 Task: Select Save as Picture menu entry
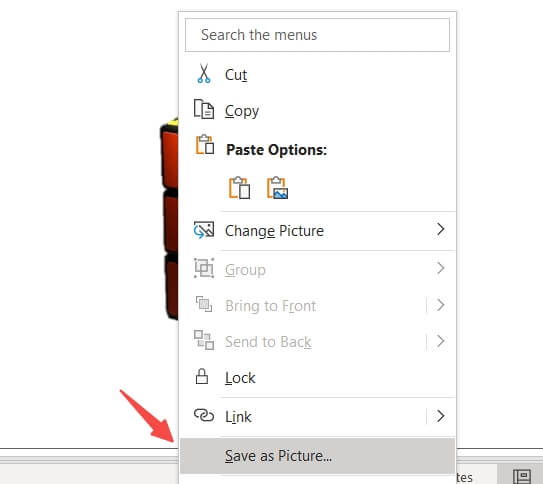[x=317, y=456]
